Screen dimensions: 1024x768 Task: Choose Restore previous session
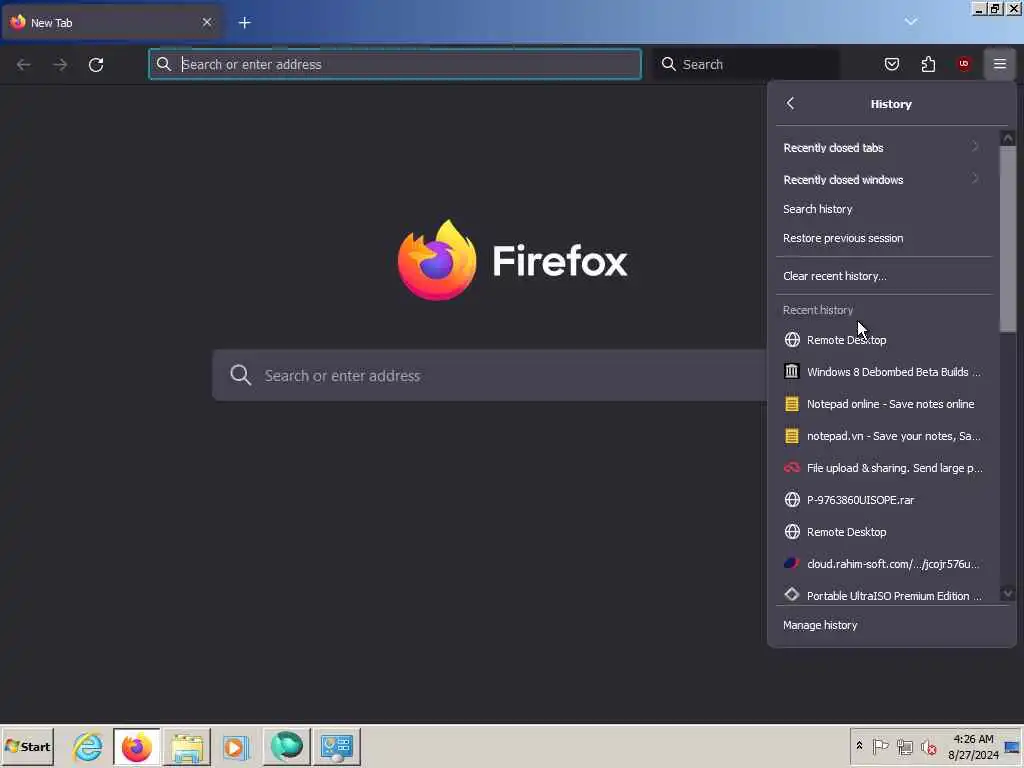pyautogui.click(x=884, y=238)
